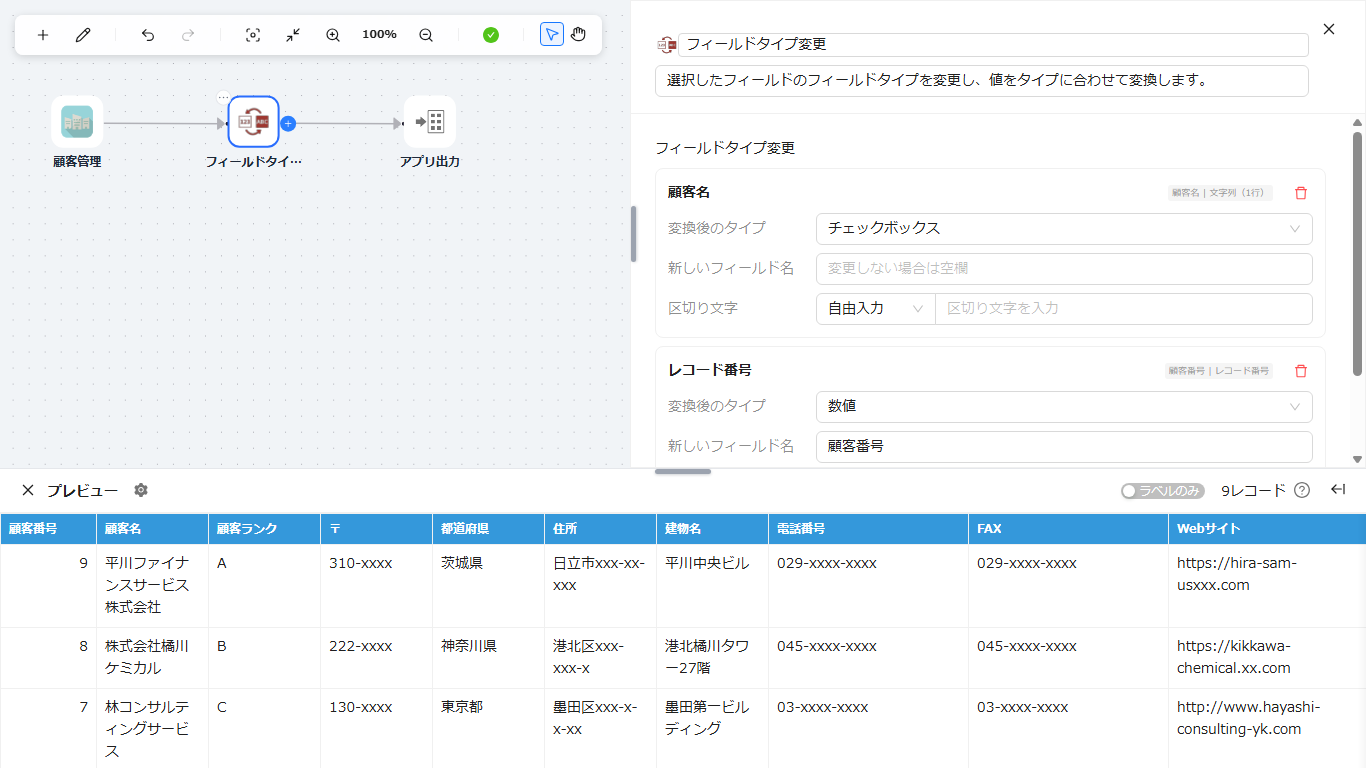1366x768 pixels.
Task: Click the panel splitter handle beside canvas
Action: 633,234
